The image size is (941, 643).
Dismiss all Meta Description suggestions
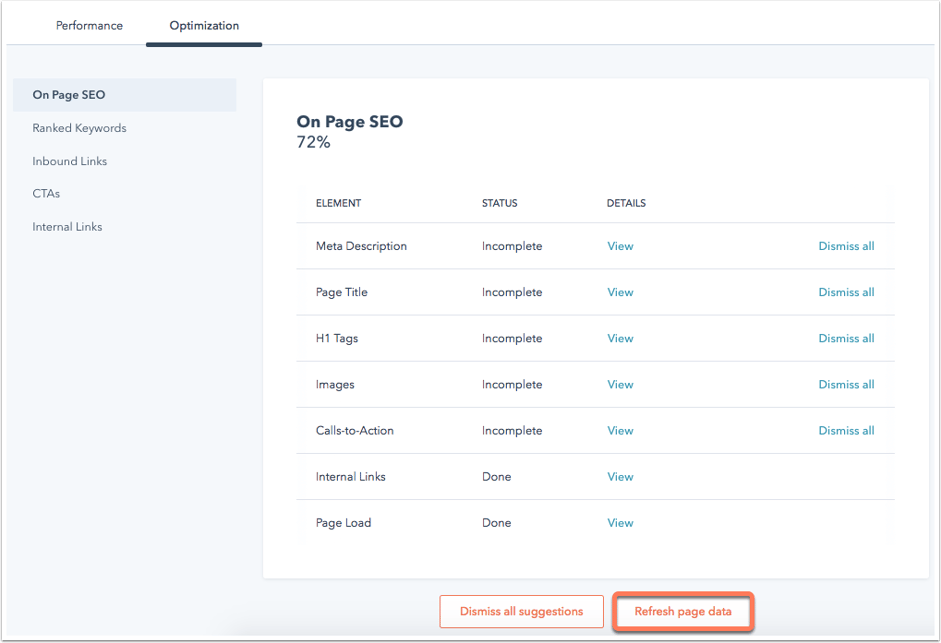(x=846, y=246)
